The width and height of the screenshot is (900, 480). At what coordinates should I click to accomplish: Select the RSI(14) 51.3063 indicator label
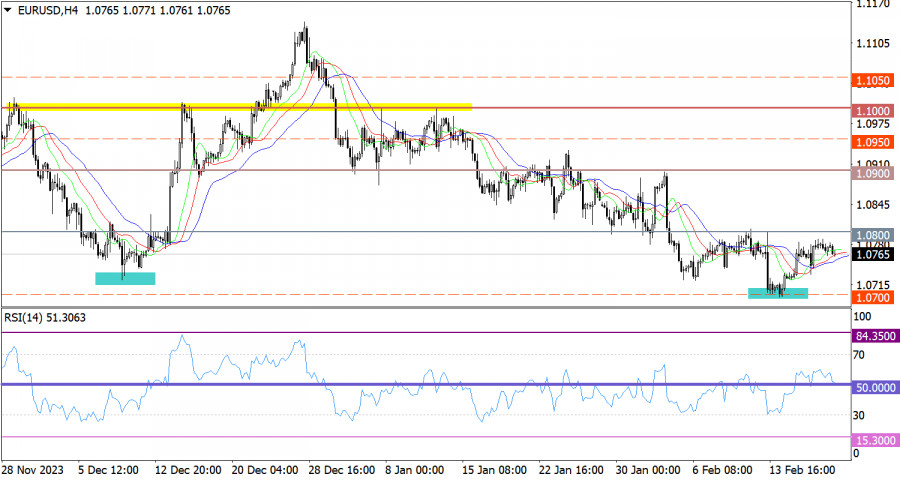click(45, 318)
